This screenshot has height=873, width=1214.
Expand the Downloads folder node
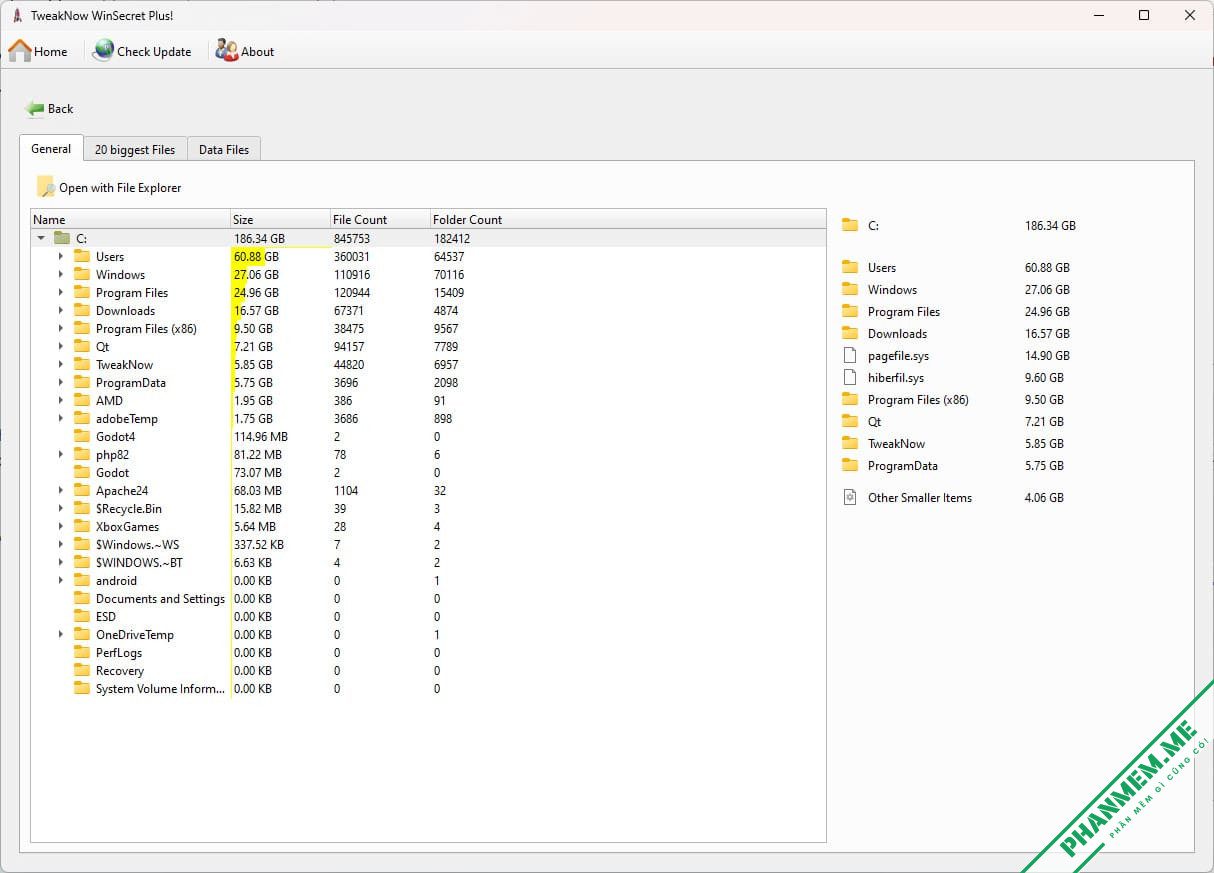(x=61, y=310)
